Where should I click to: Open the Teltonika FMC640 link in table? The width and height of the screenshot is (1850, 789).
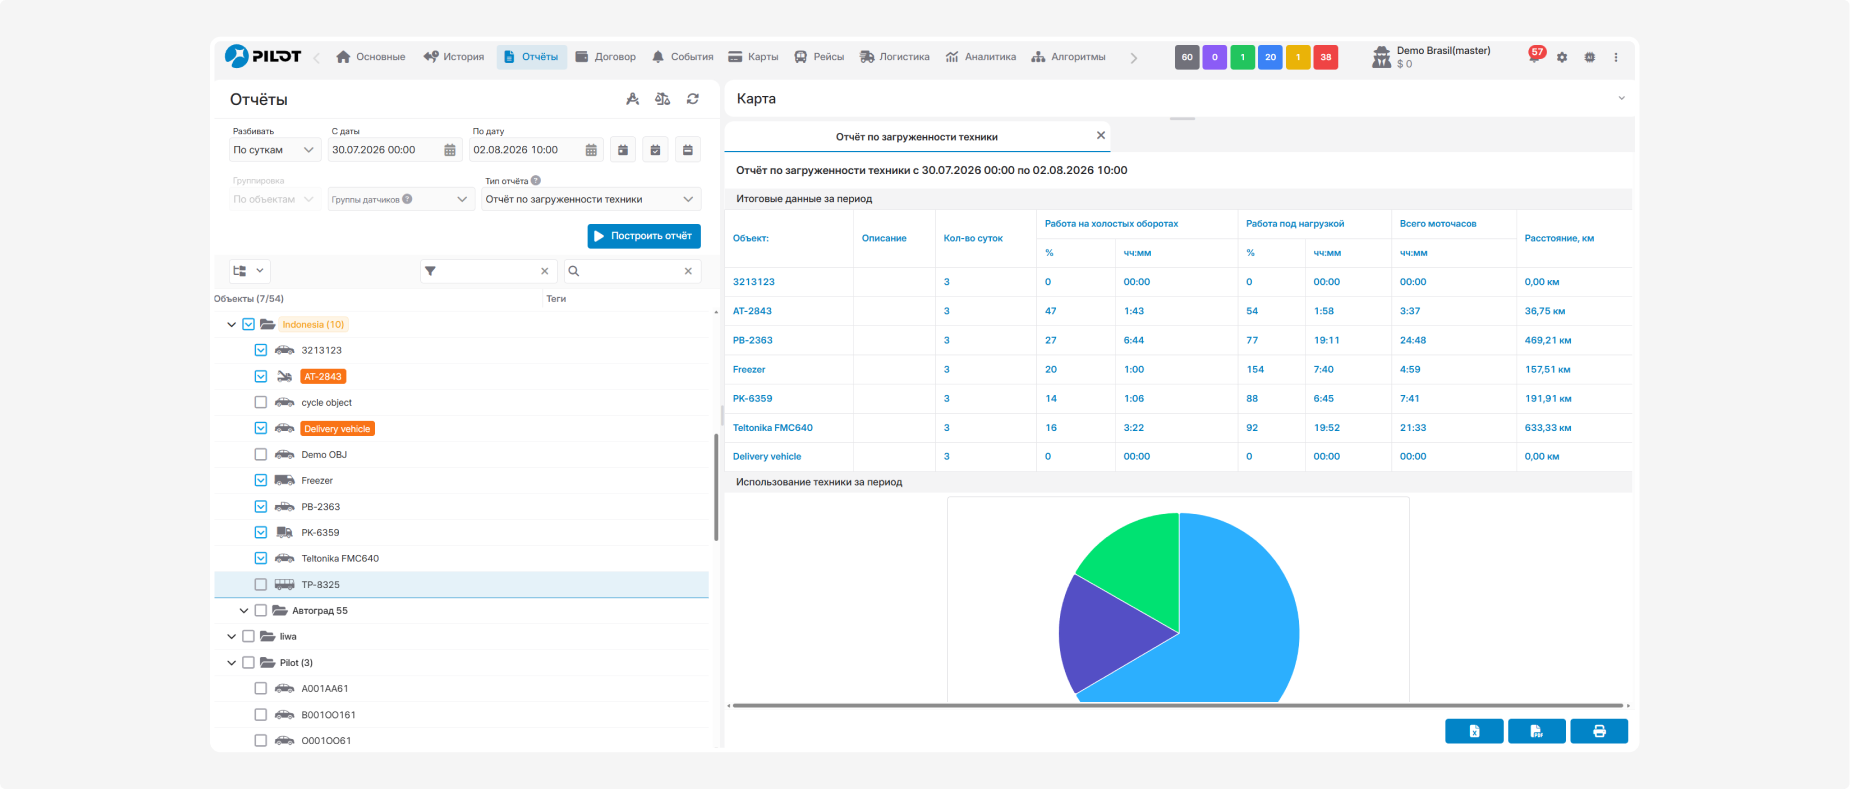[773, 427]
